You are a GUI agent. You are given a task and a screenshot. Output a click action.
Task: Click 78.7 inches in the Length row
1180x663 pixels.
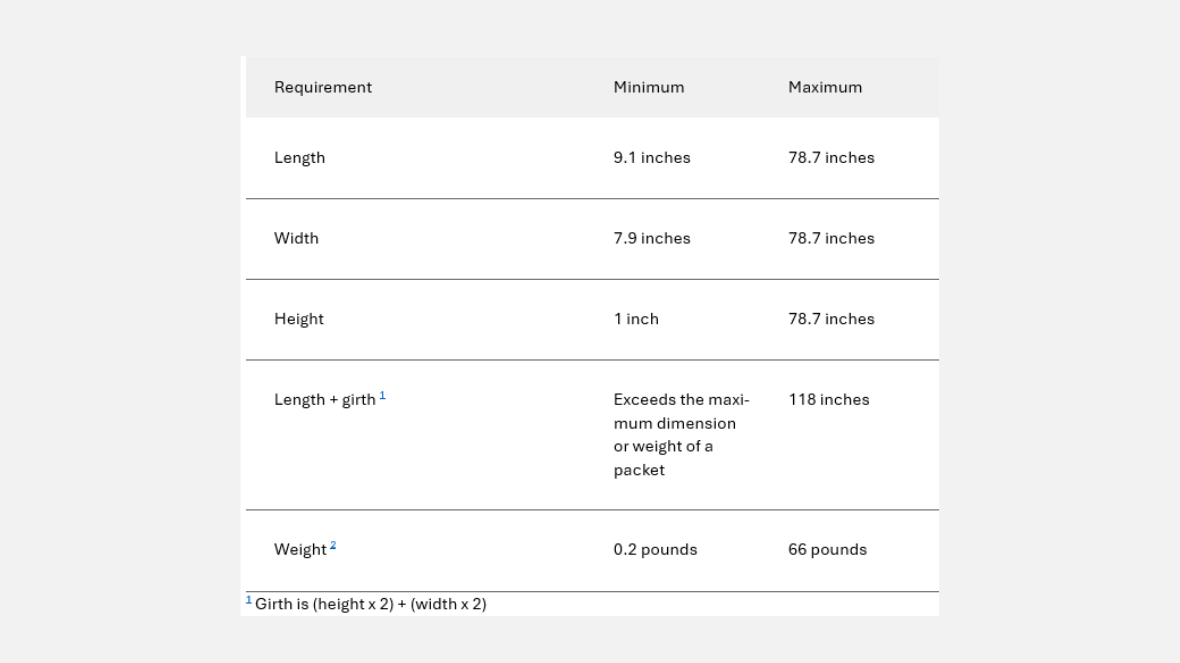[831, 158]
